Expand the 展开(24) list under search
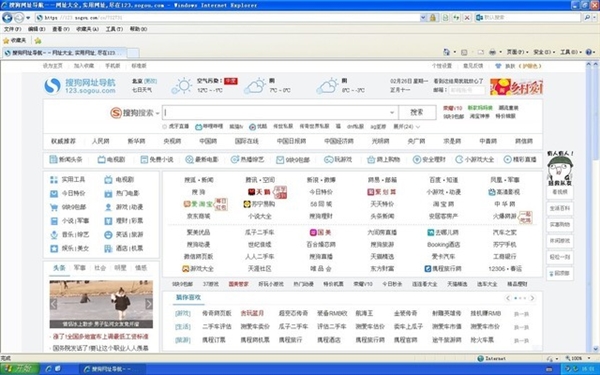Image resolution: width=600 pixels, height=375 pixels. [x=406, y=127]
